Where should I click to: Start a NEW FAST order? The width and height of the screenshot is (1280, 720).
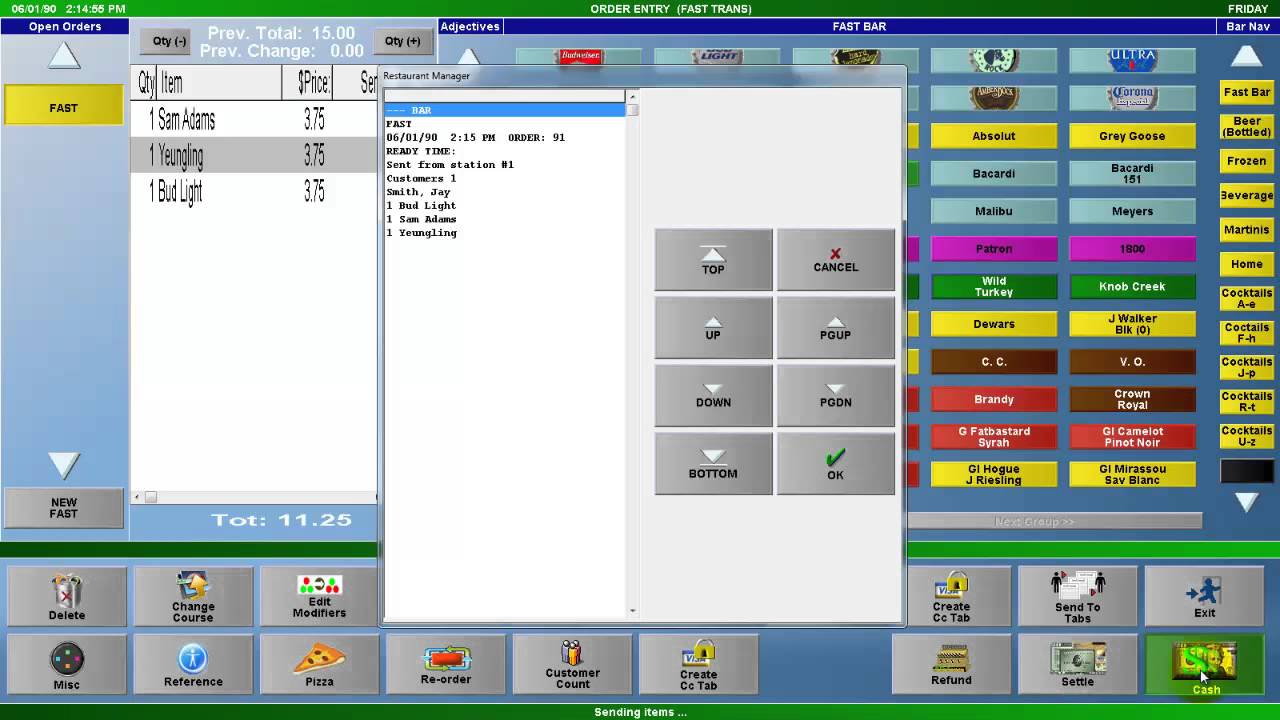[64, 508]
